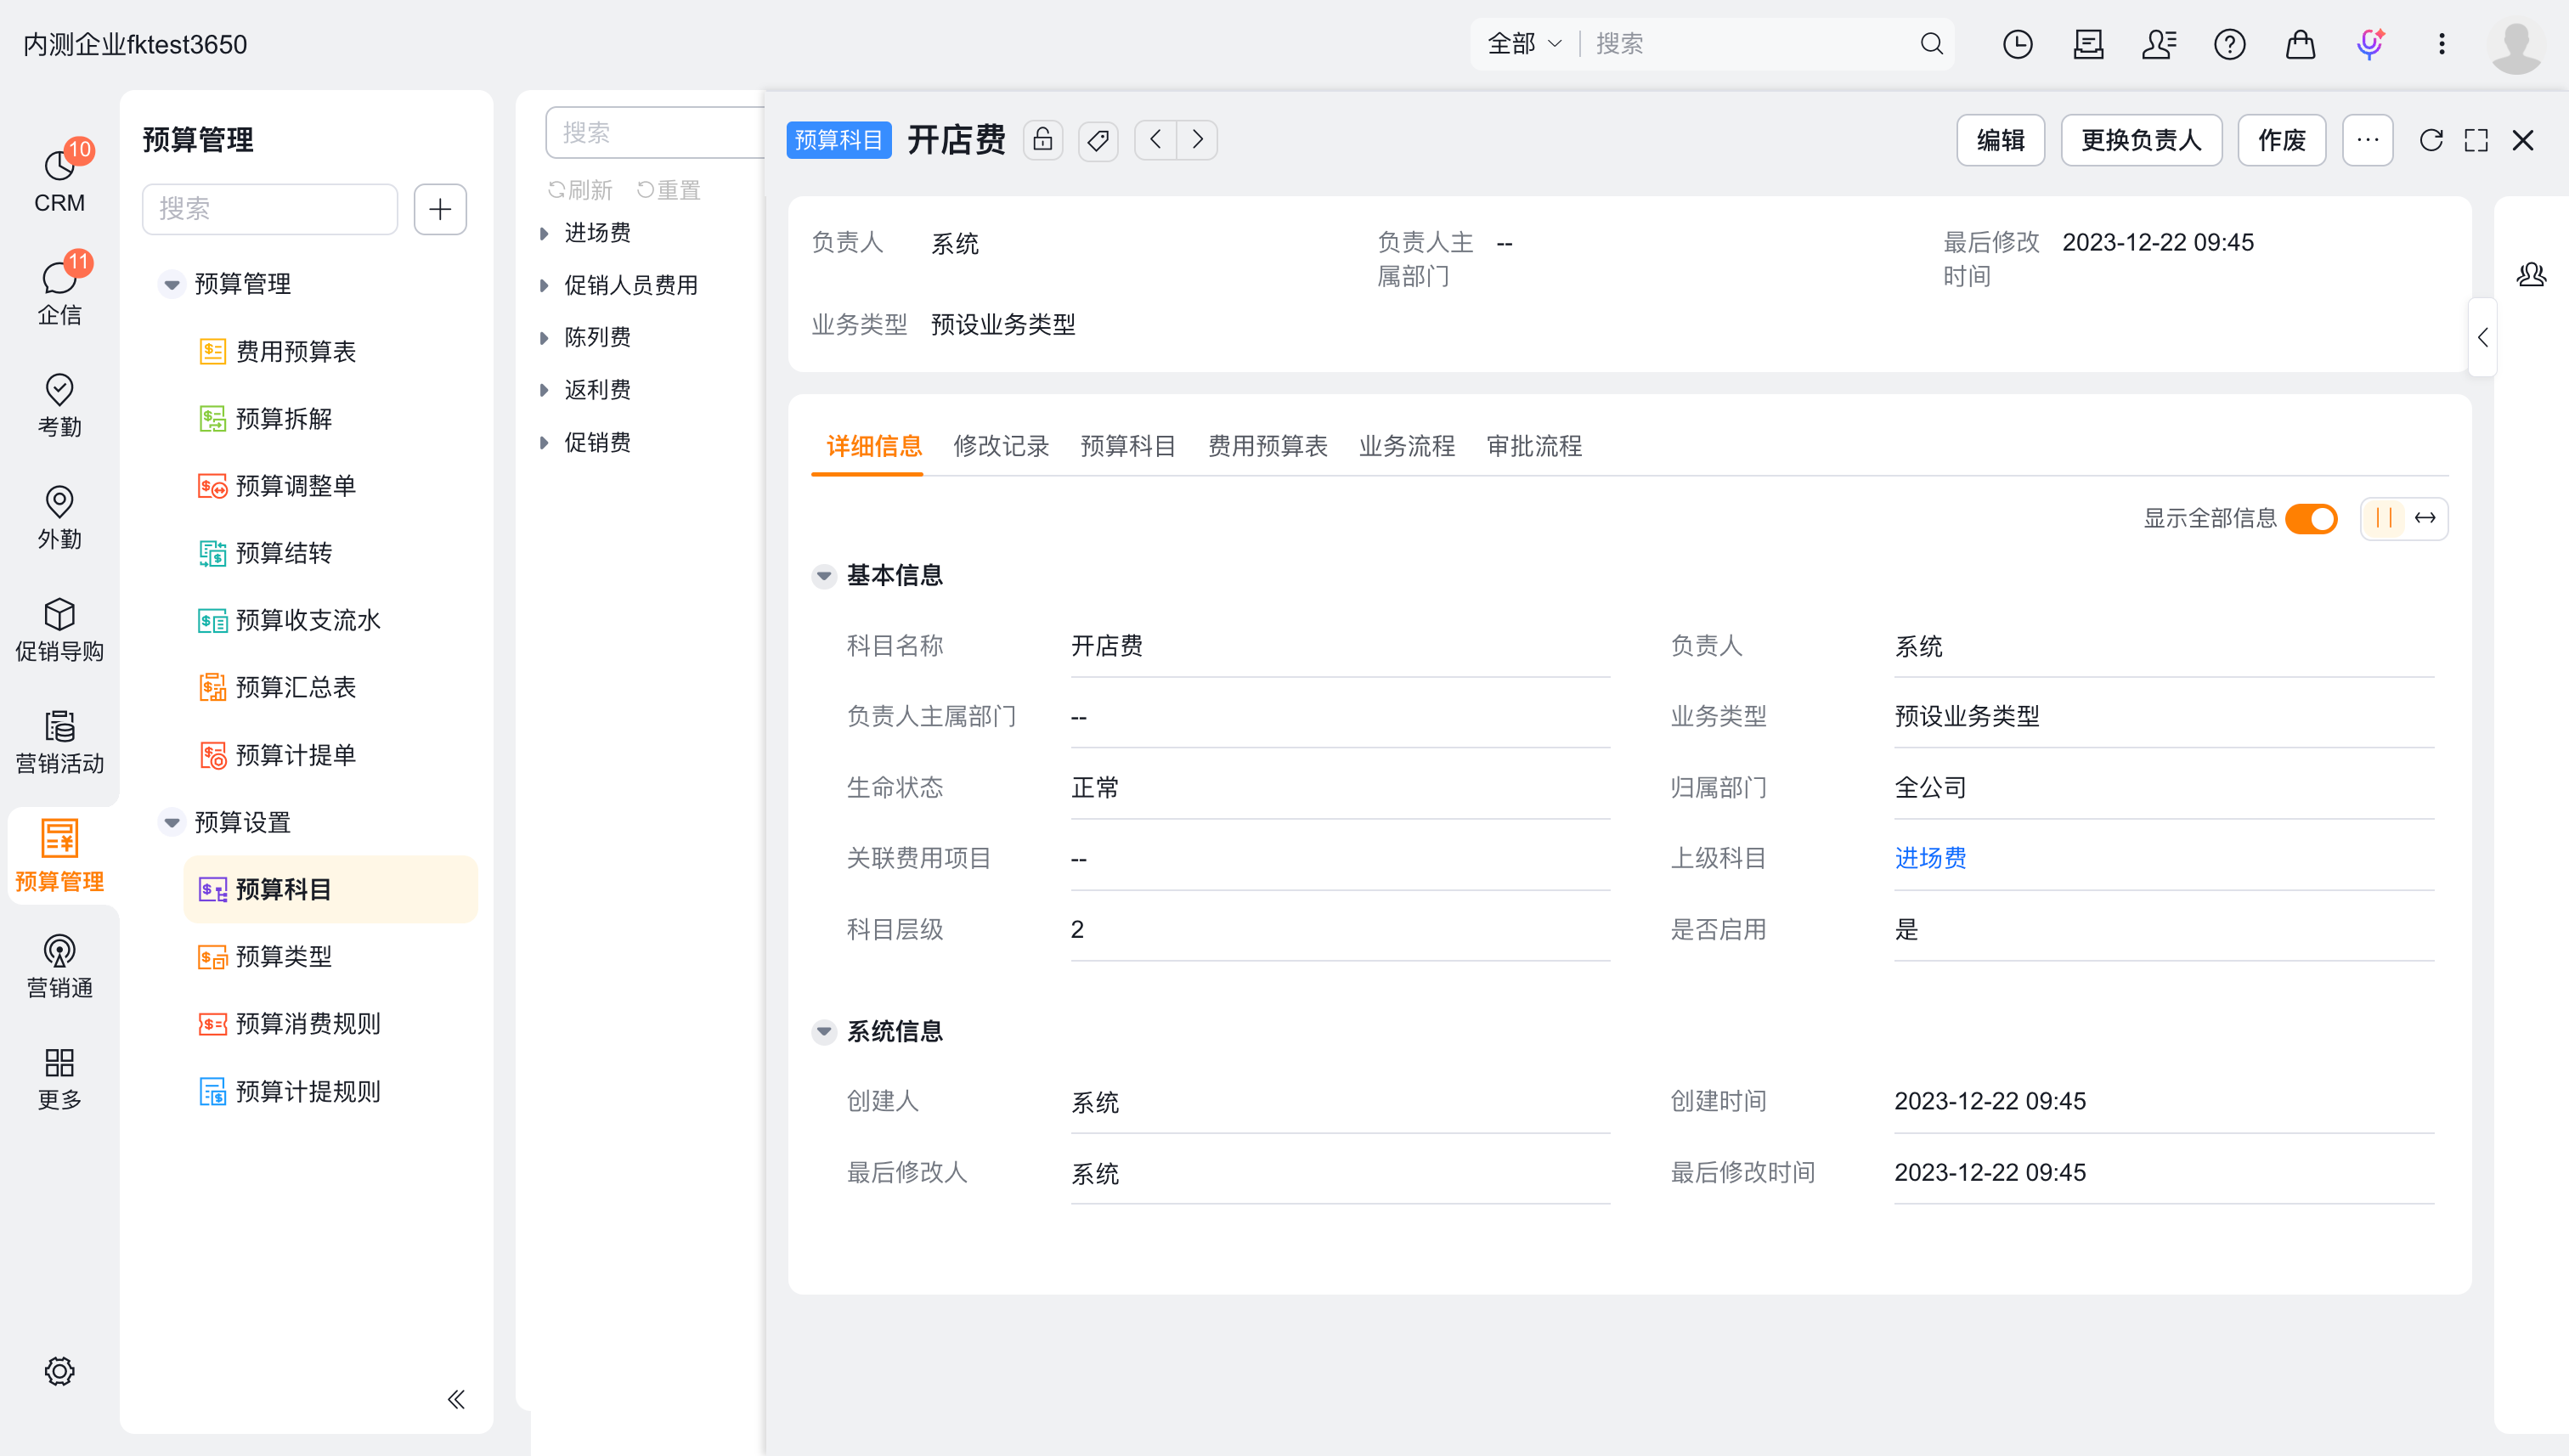Open the 进场费 parent subject link
The height and width of the screenshot is (1456, 2569).
(x=1930, y=858)
